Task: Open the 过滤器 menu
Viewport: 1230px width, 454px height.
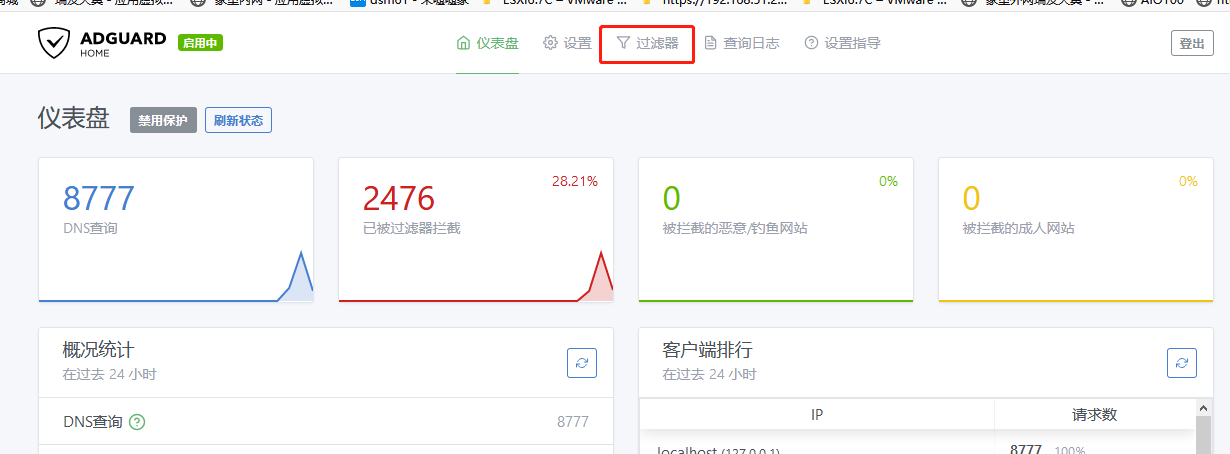Action: (x=647, y=43)
